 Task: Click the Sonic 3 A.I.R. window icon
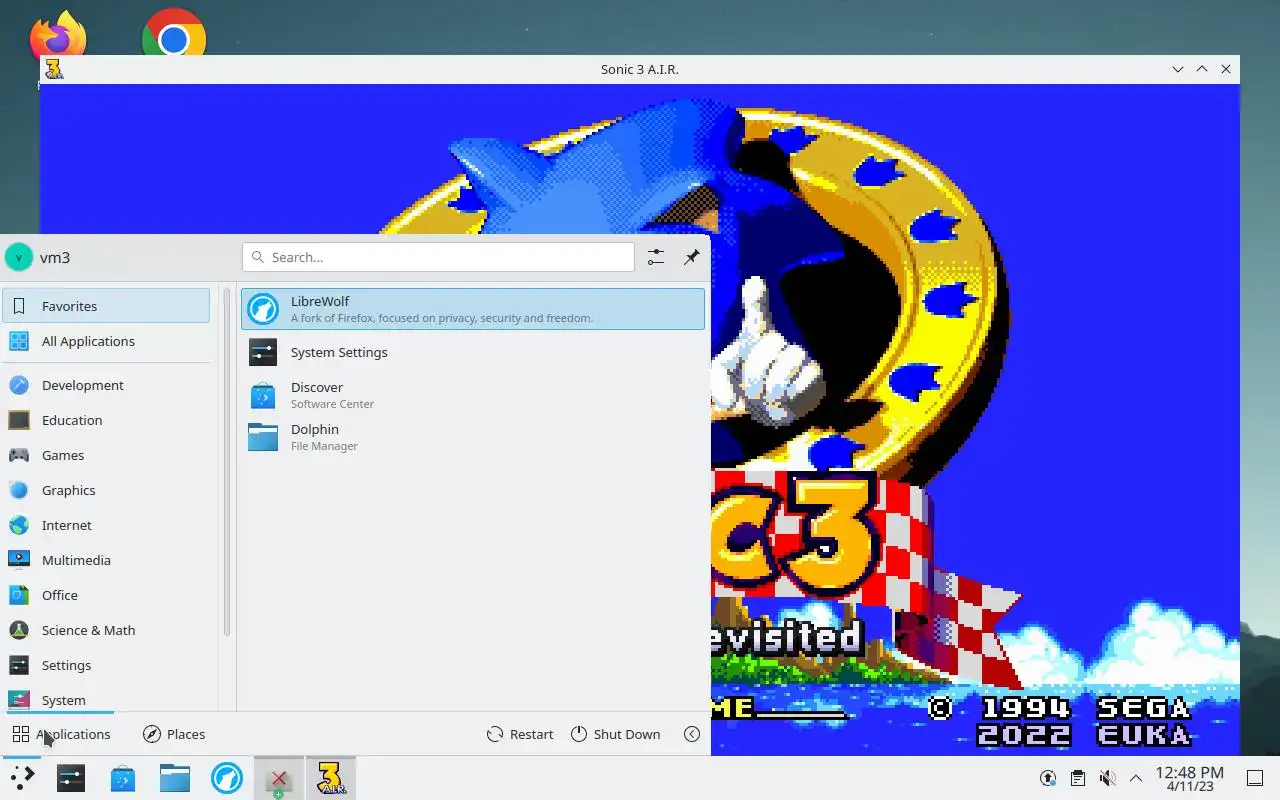click(x=54, y=69)
